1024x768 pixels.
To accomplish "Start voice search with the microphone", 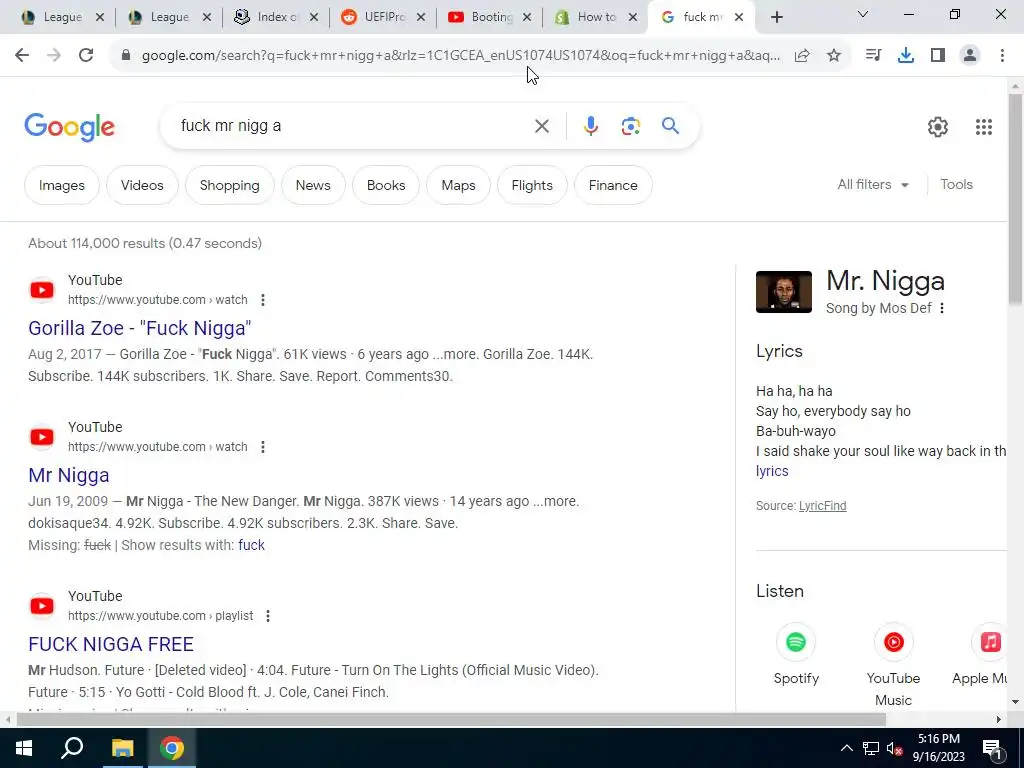I will [x=591, y=126].
